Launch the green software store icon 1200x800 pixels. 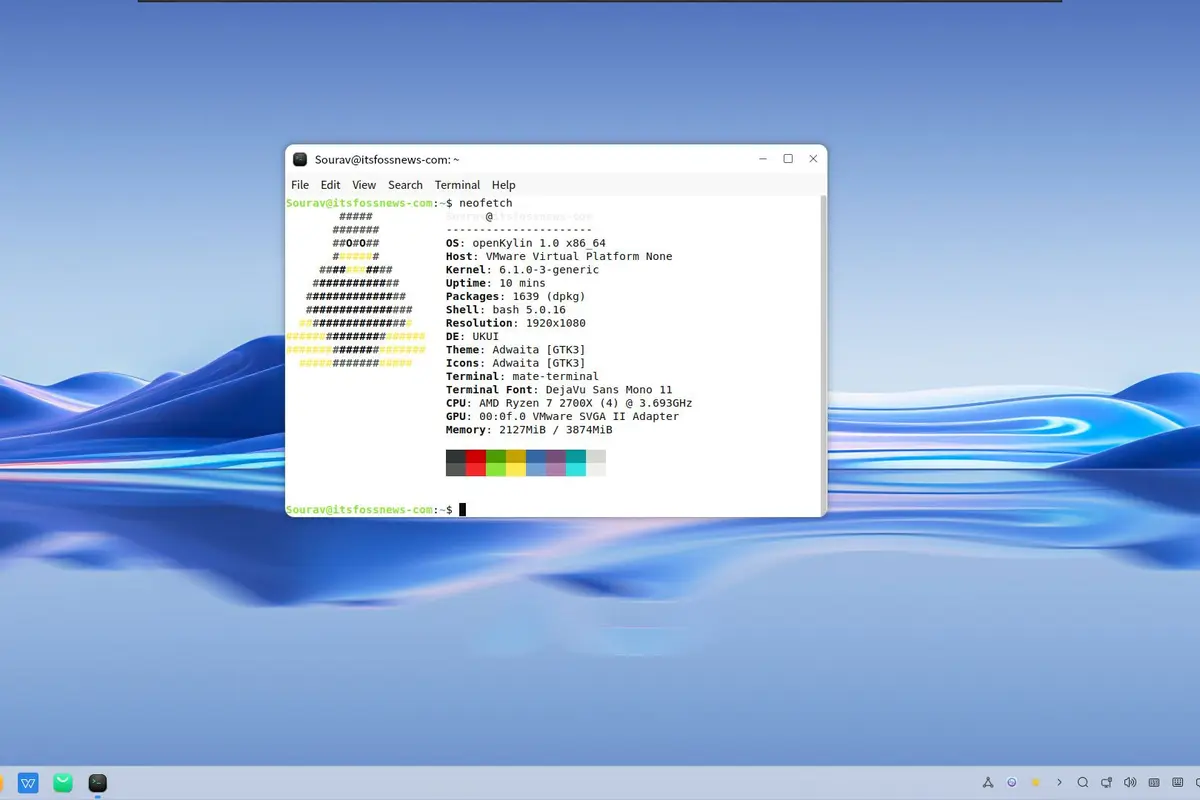coord(63,783)
